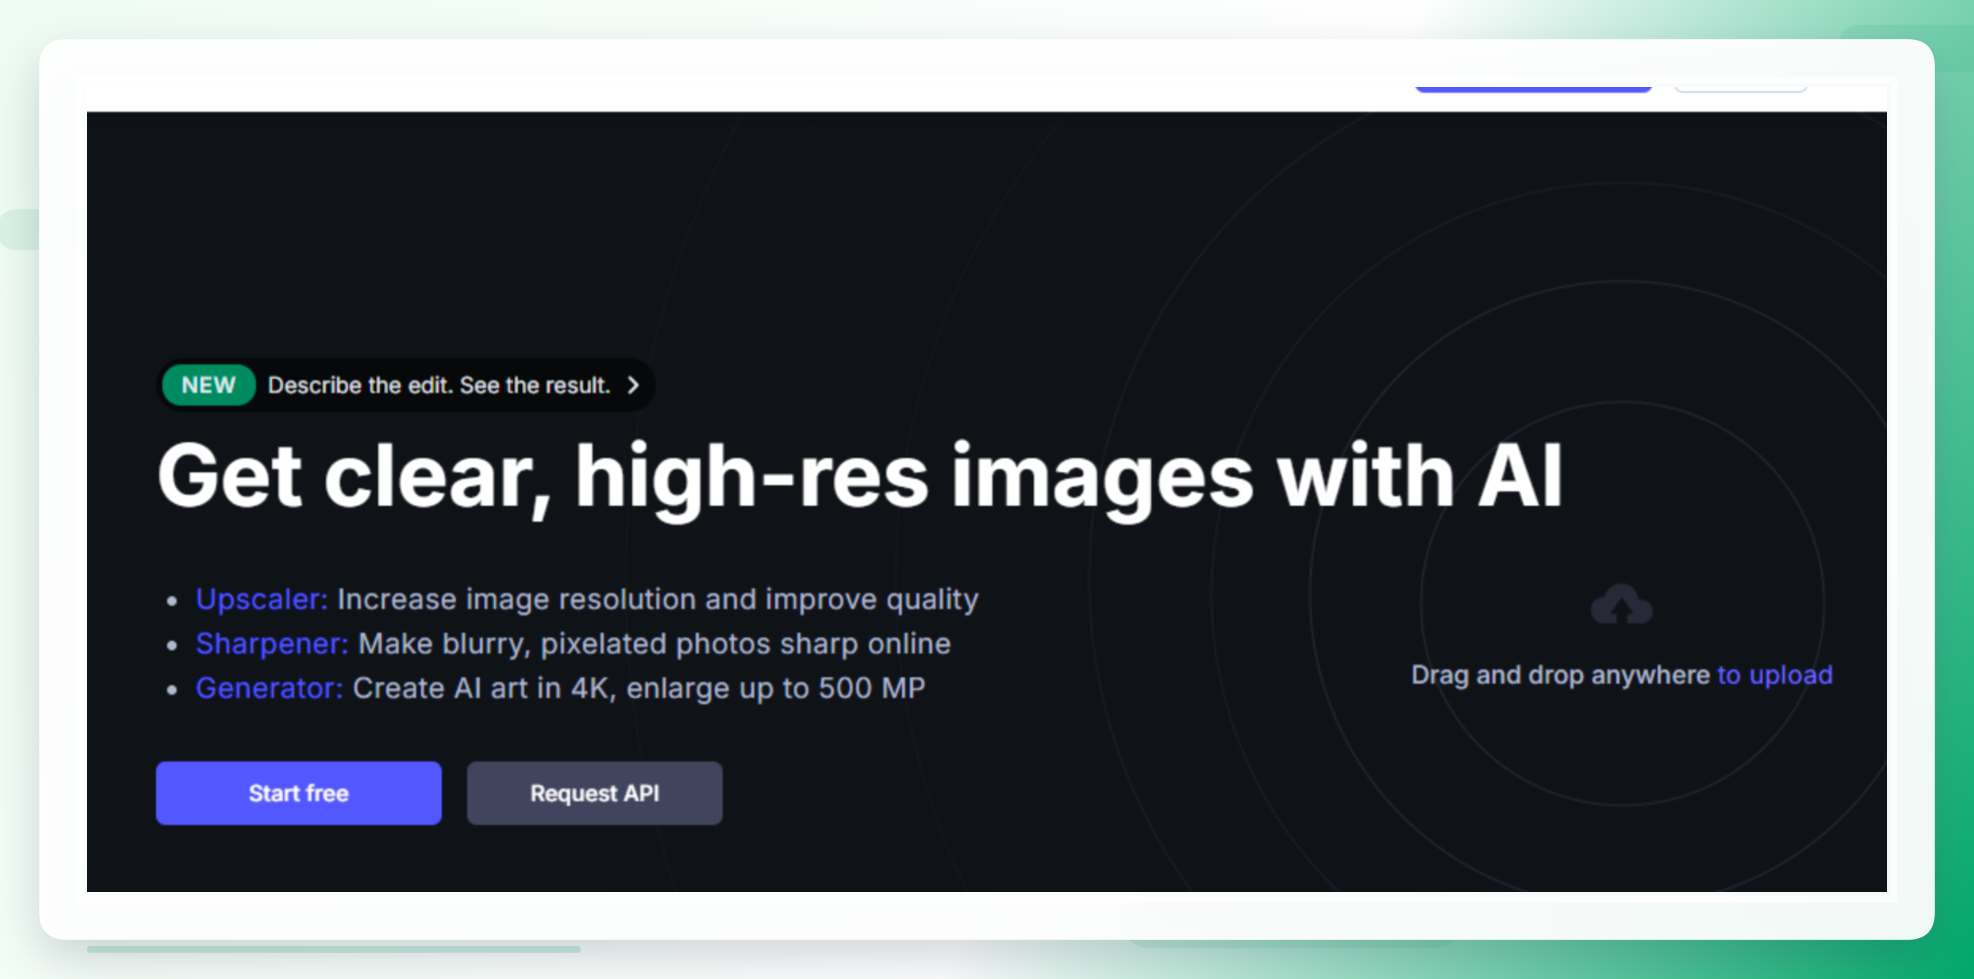Click the Start free button
This screenshot has width=1974, height=979.
(298, 793)
